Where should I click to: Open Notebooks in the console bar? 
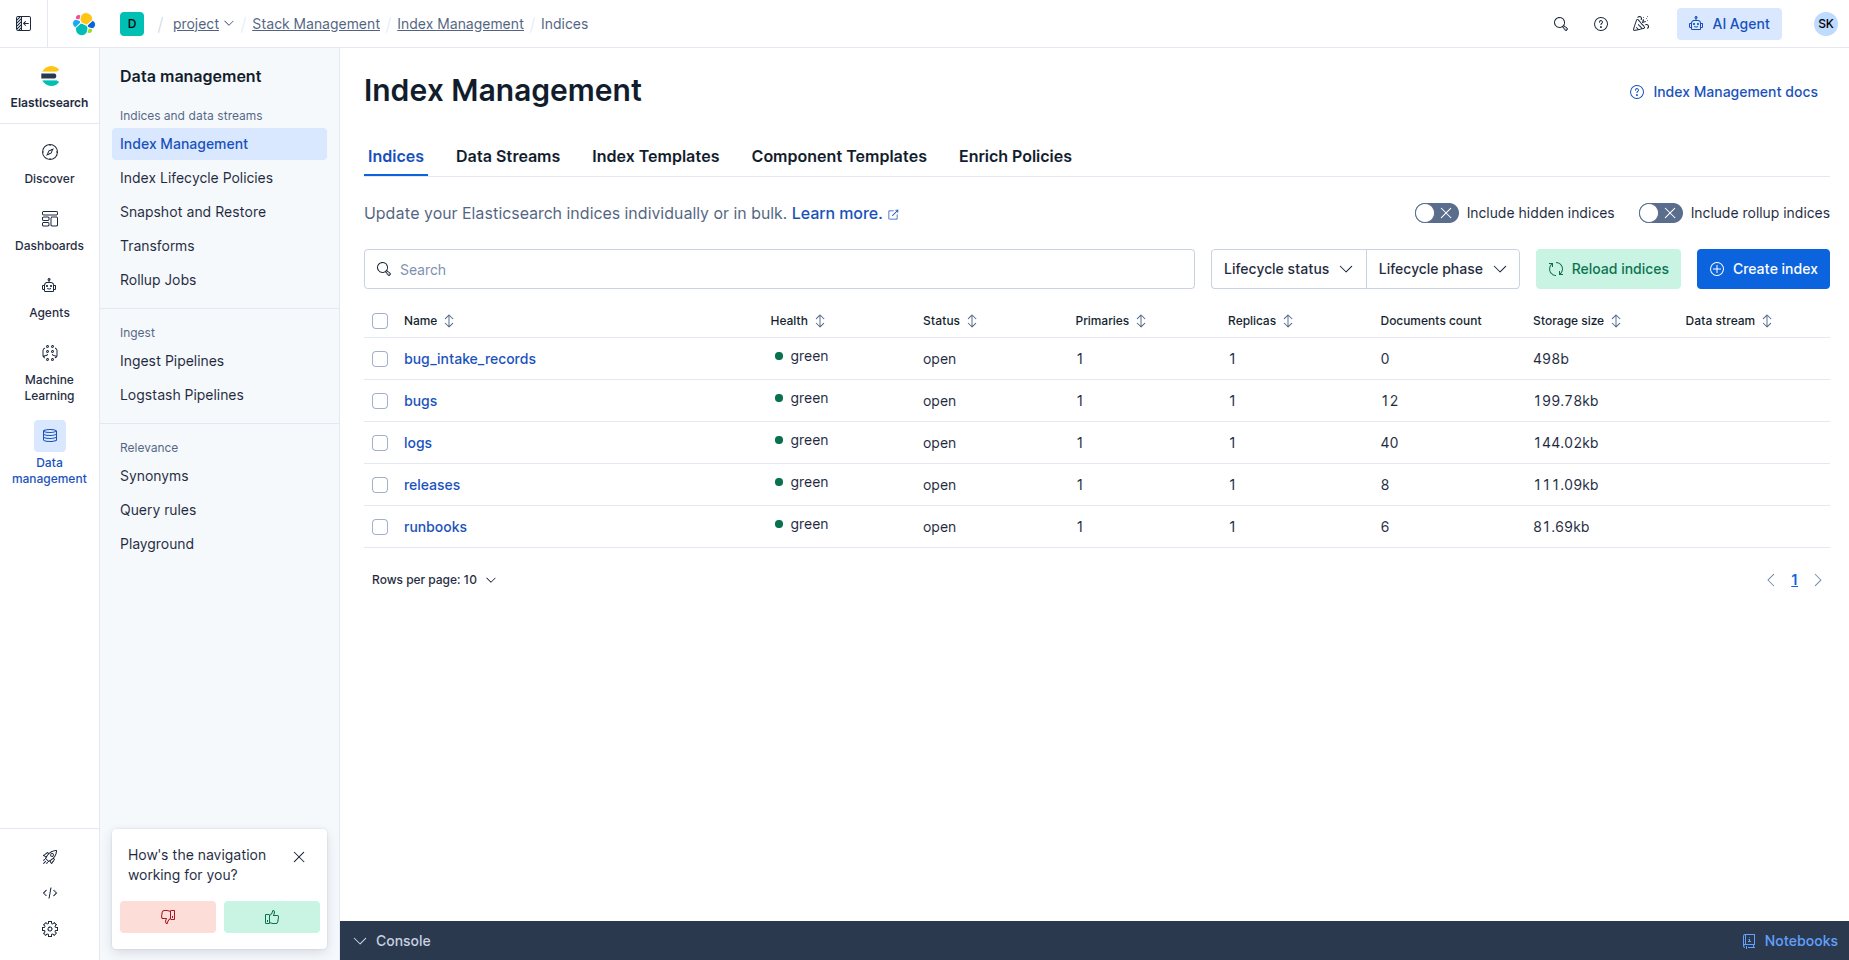click(1790, 941)
